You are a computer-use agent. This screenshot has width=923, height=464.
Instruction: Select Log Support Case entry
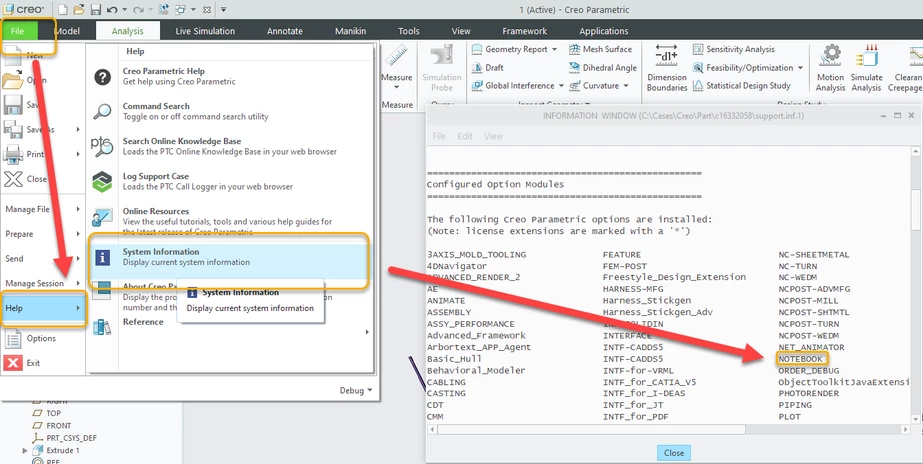coord(230,181)
